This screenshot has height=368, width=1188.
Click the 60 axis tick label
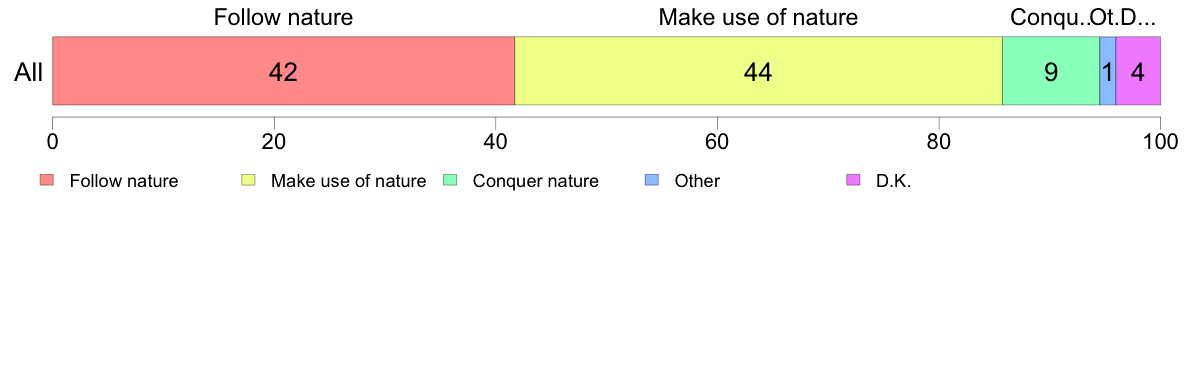717,142
